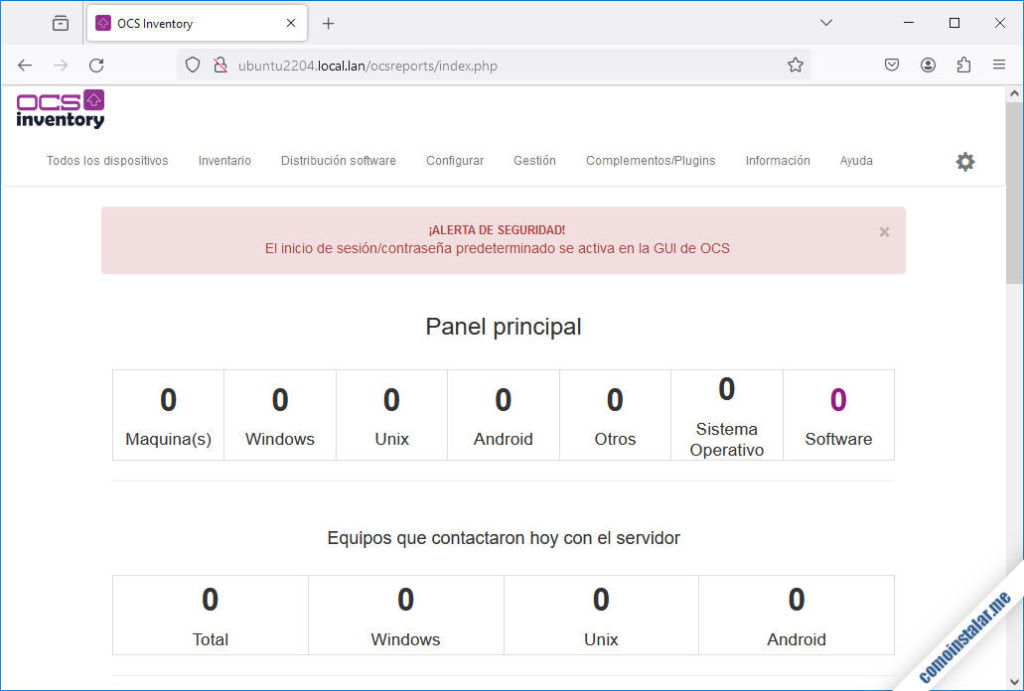Click the Distribución software menu entry
Image resolution: width=1024 pixels, height=691 pixels.
tap(338, 160)
